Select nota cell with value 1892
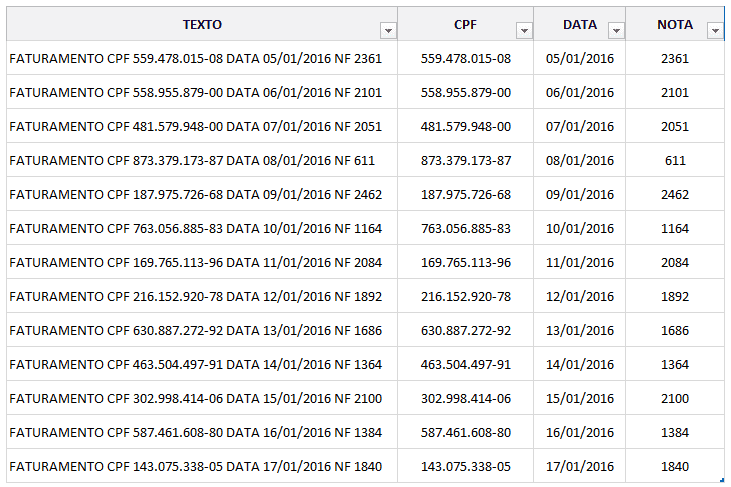 [x=675, y=297]
